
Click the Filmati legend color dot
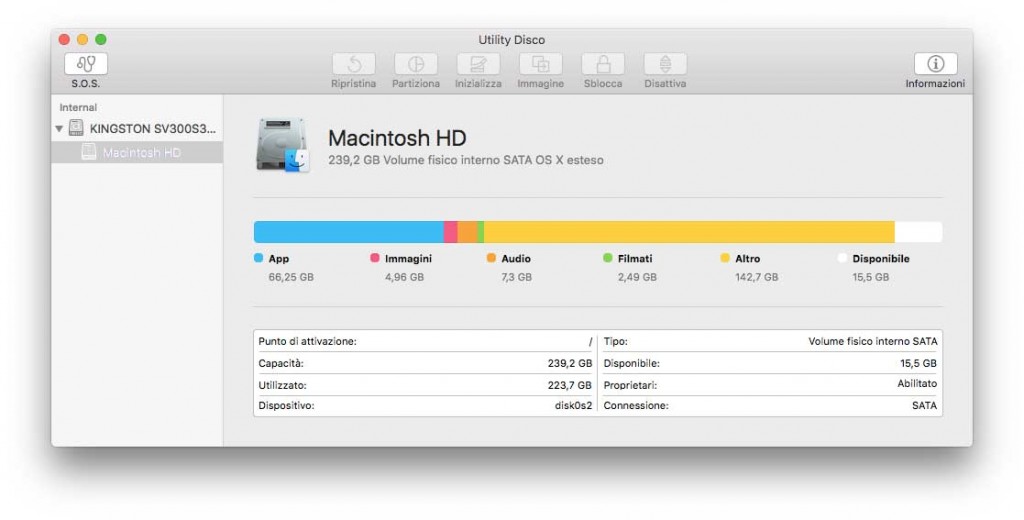click(608, 258)
